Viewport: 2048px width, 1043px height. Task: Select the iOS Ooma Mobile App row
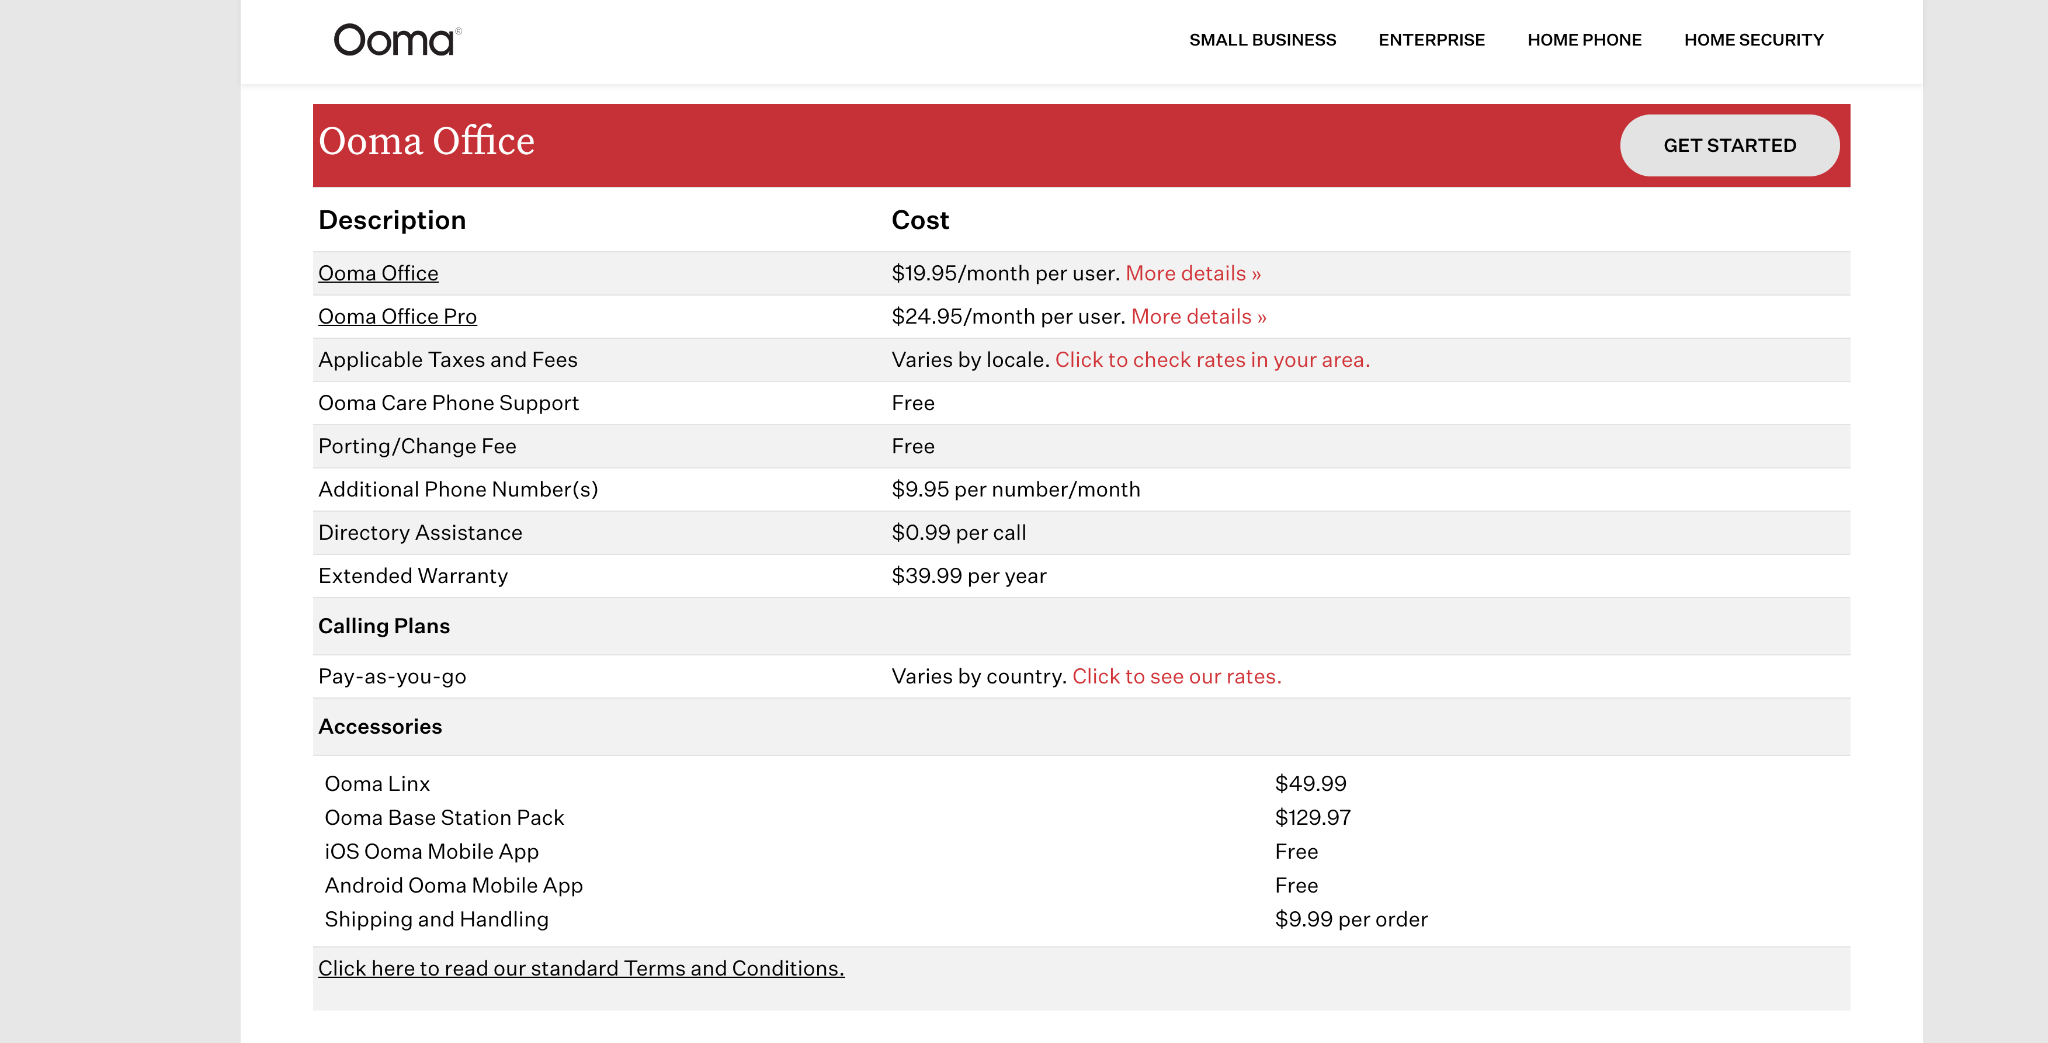tap(1081, 852)
